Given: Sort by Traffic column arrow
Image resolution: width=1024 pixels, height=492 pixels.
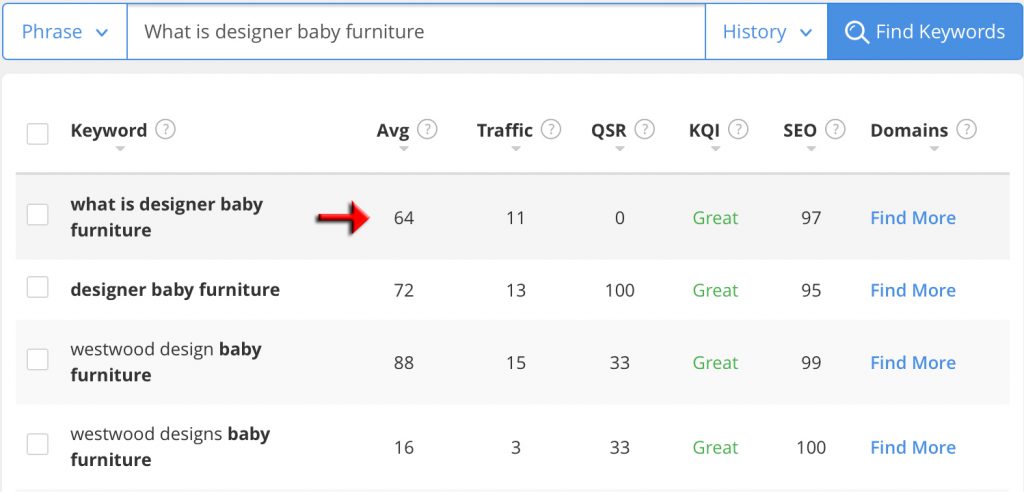Looking at the screenshot, I should click(x=516, y=149).
